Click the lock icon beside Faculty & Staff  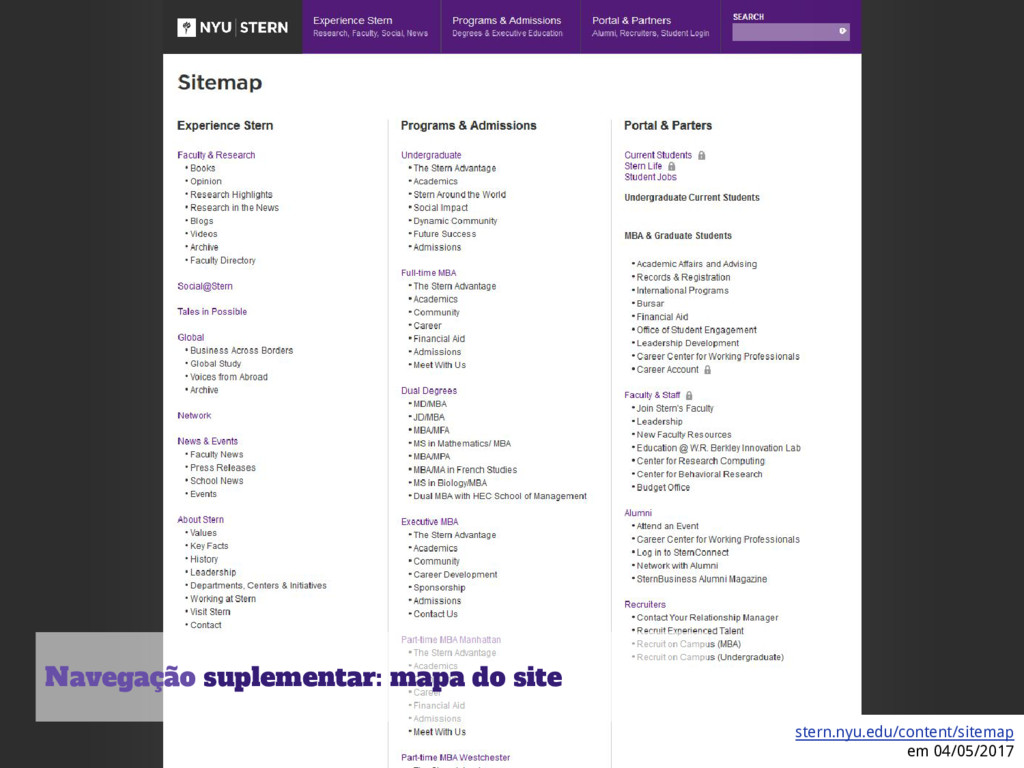pos(689,395)
